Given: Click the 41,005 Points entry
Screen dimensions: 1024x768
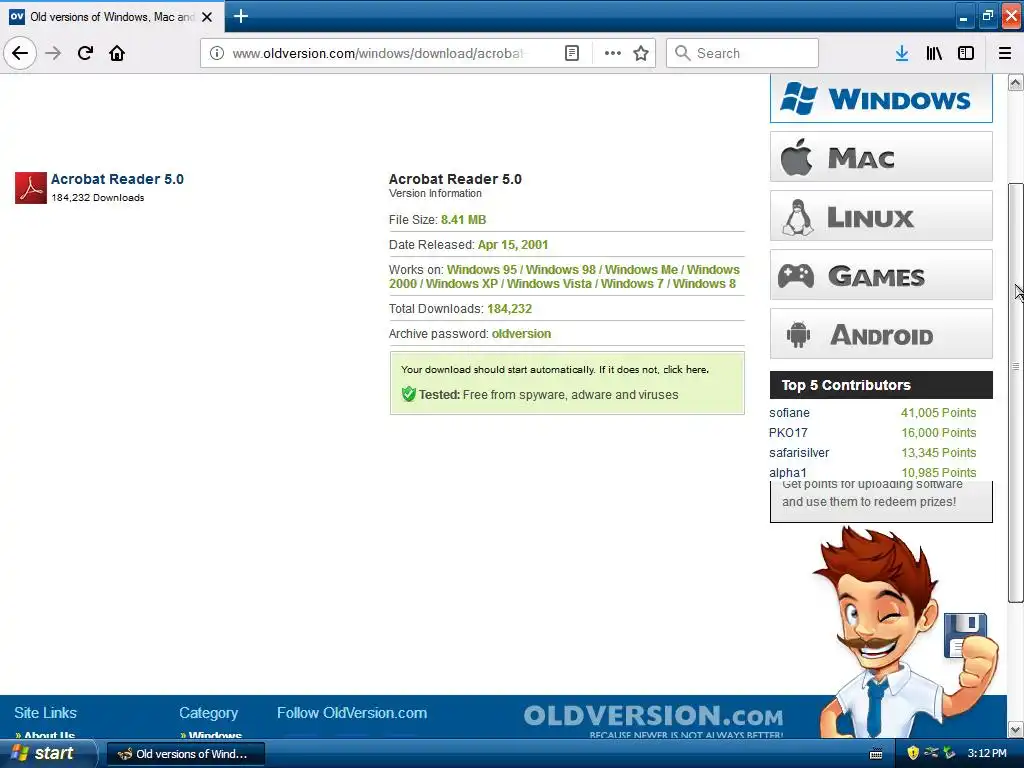Looking at the screenshot, I should (x=938, y=413).
